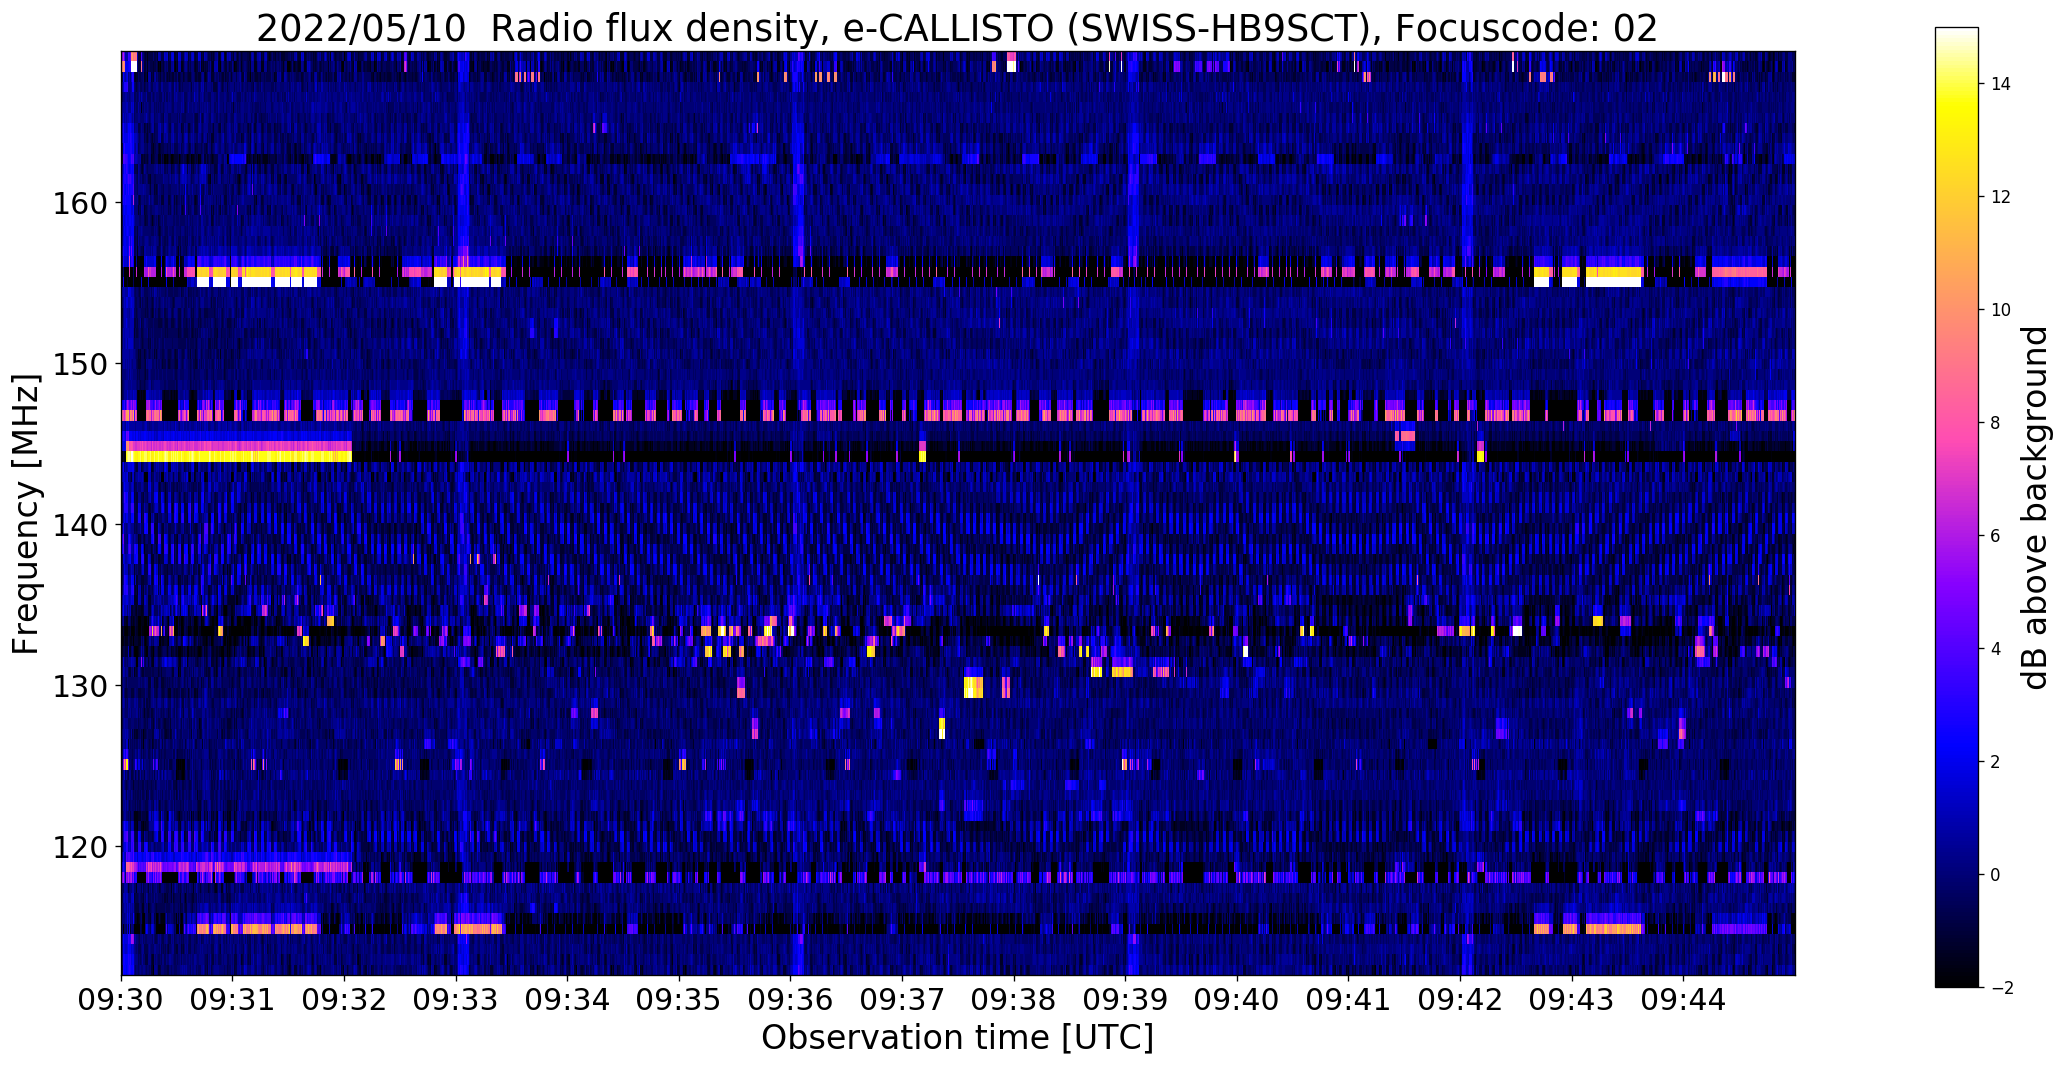Click the colorbar tick label 8
The height and width of the screenshot is (1067, 2066).
click(1996, 423)
